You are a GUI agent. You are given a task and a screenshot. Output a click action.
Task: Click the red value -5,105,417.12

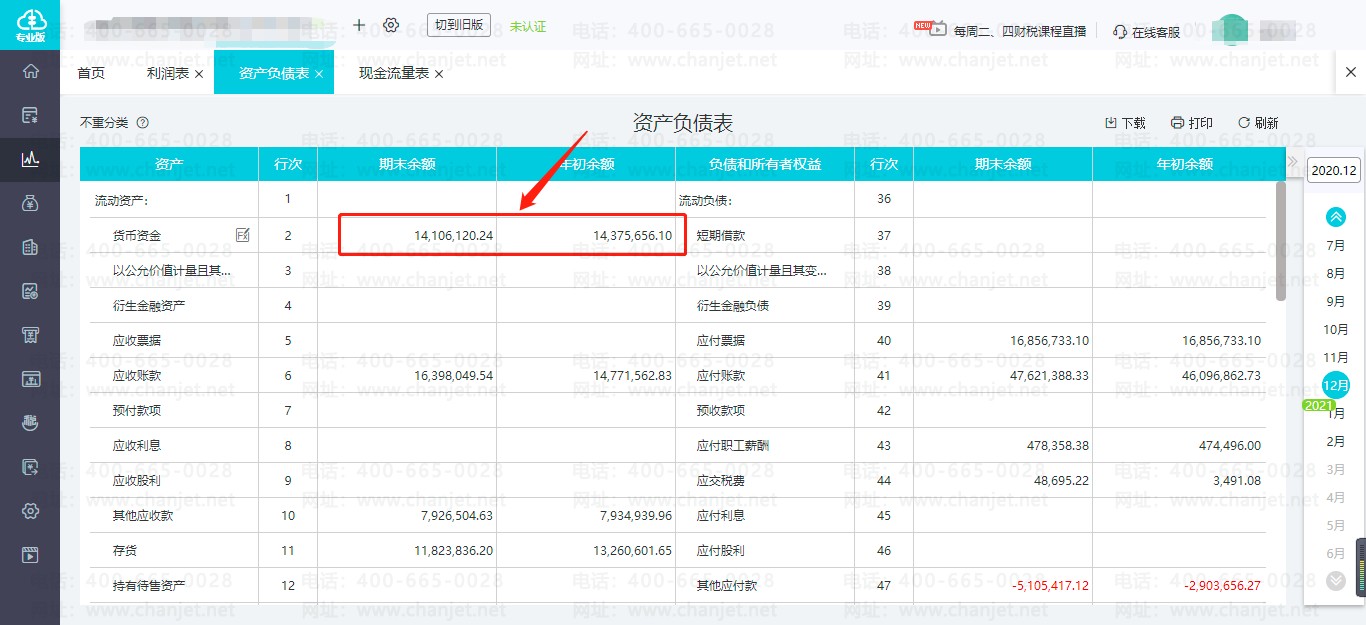tap(1050, 585)
